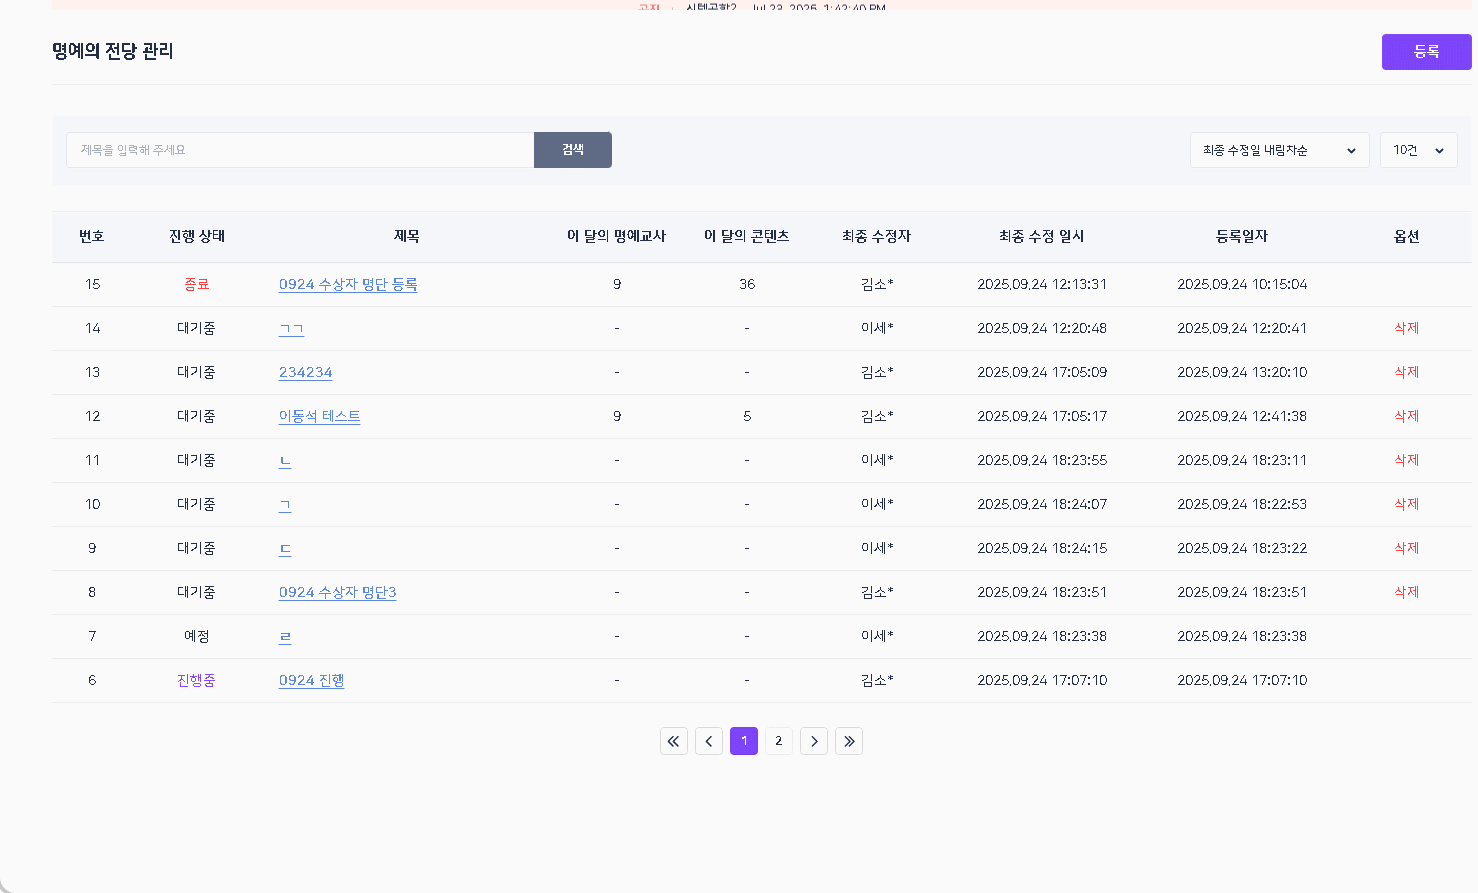Viewport: 1478px width, 893px height.
Task: Open the 이동석 테스트 title link
Action: click(x=319, y=417)
